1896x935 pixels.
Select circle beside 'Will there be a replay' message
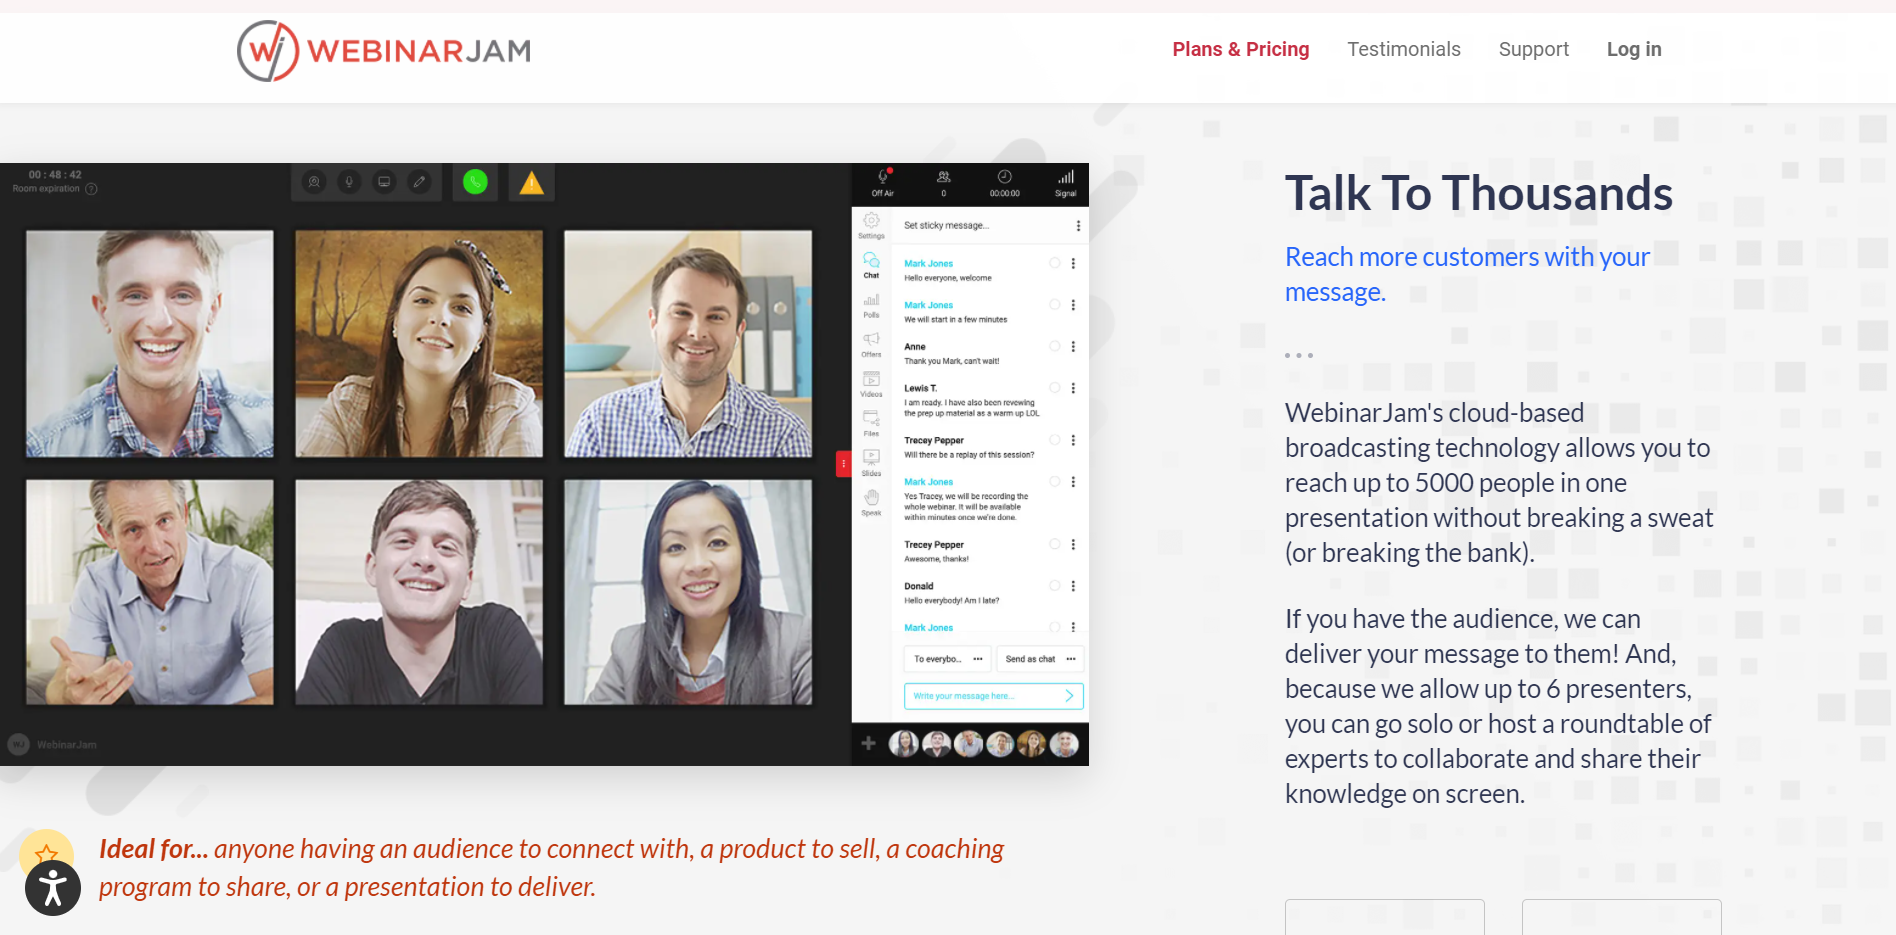pyautogui.click(x=1054, y=440)
